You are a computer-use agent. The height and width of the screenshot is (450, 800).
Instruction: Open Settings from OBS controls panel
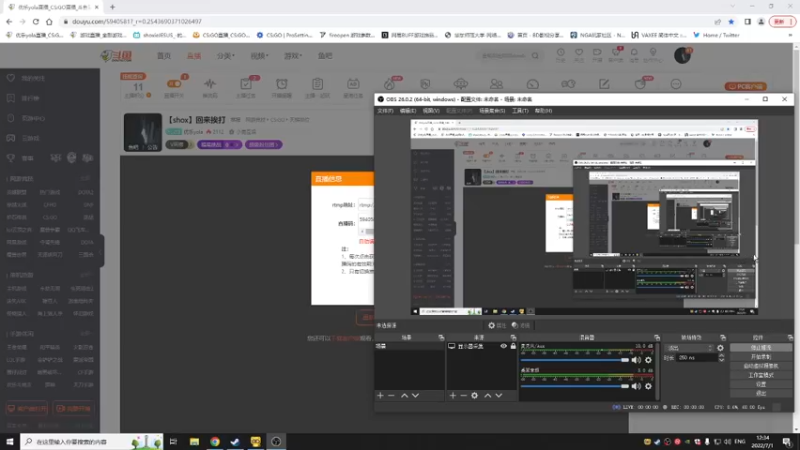pos(761,384)
